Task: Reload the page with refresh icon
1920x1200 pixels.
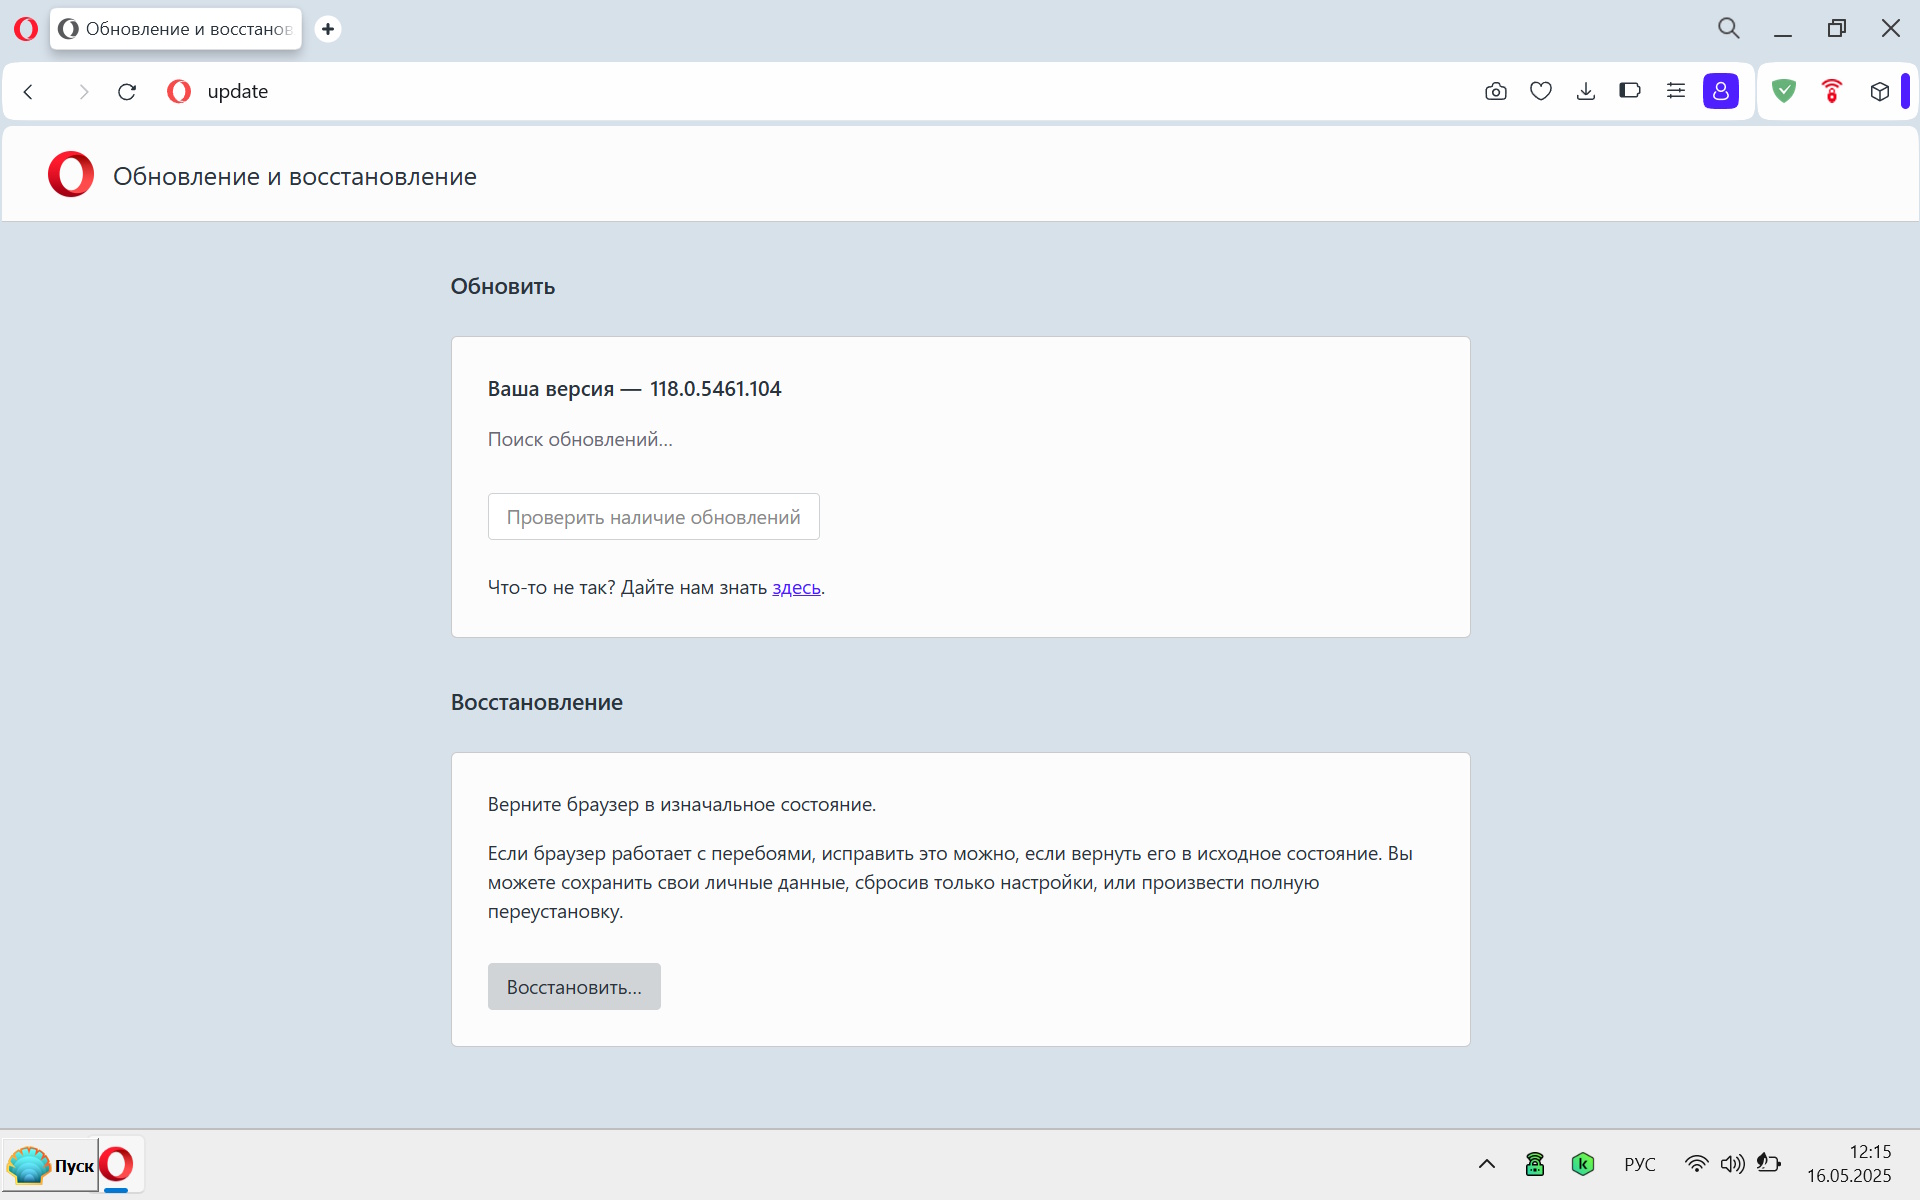Action: pyautogui.click(x=127, y=92)
